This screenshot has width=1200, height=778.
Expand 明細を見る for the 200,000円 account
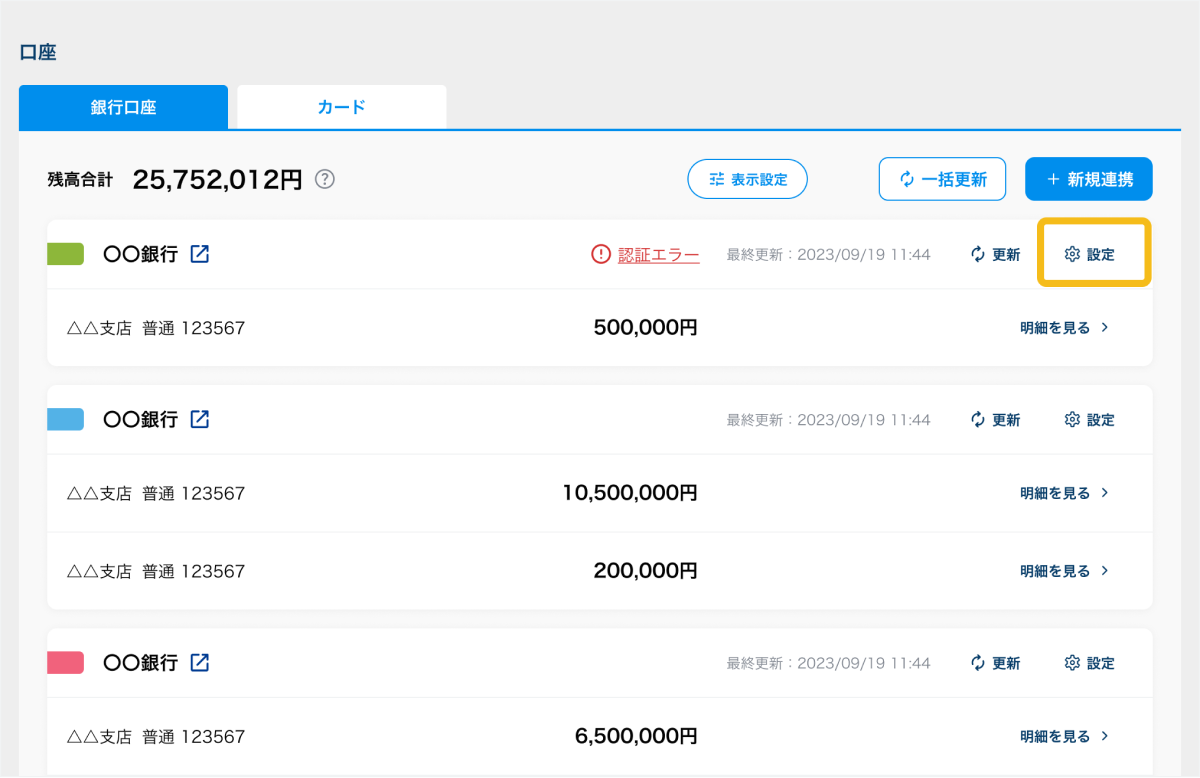click(x=1064, y=571)
